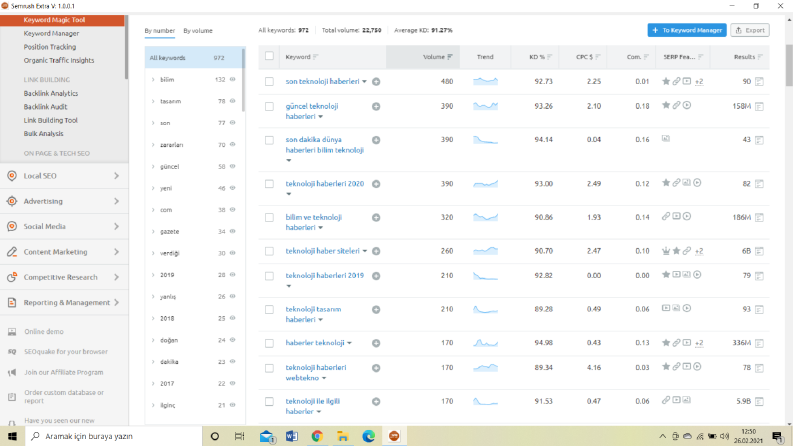Screen dimensions: 793x446
Task: Expand the 'zararları' keyword group
Action: coord(153,145)
